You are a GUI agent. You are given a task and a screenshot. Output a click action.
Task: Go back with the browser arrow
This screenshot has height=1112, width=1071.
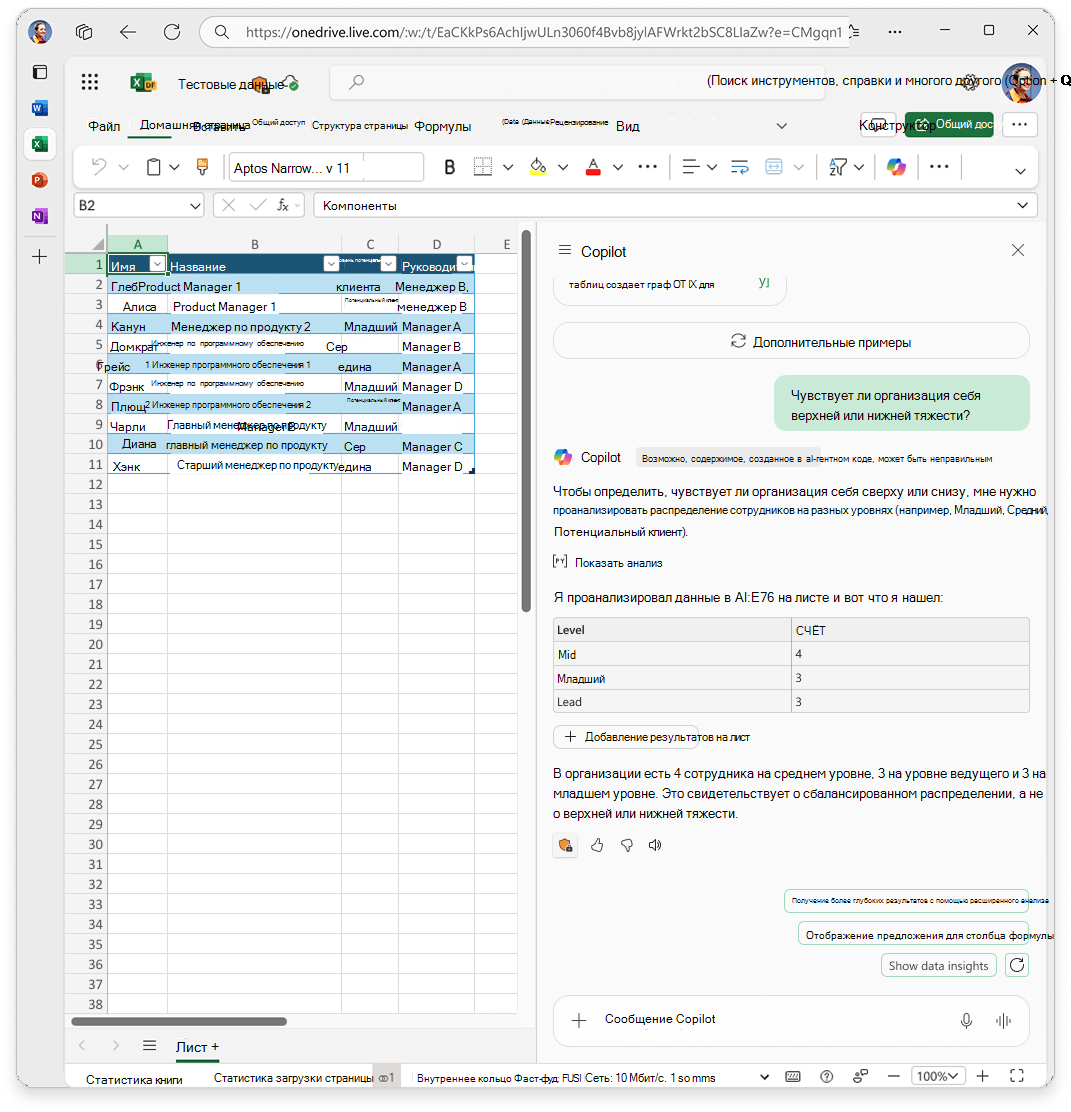click(x=128, y=32)
